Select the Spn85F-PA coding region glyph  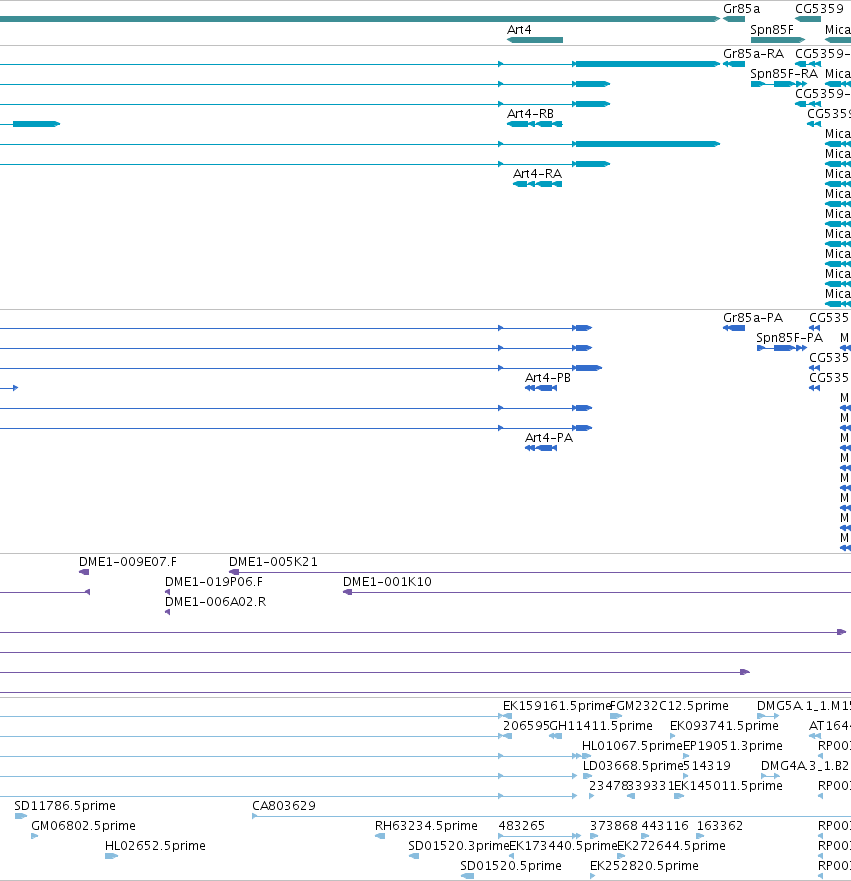click(781, 348)
